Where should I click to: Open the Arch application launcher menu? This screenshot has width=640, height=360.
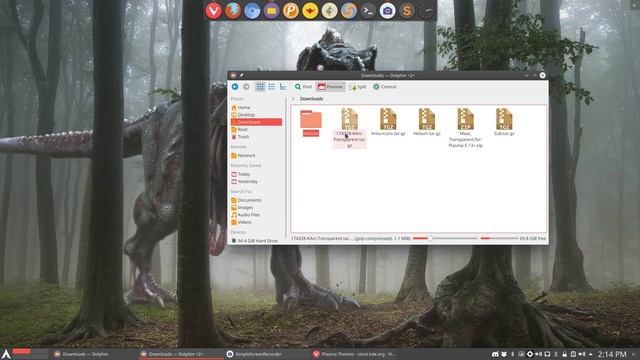(x=6, y=354)
